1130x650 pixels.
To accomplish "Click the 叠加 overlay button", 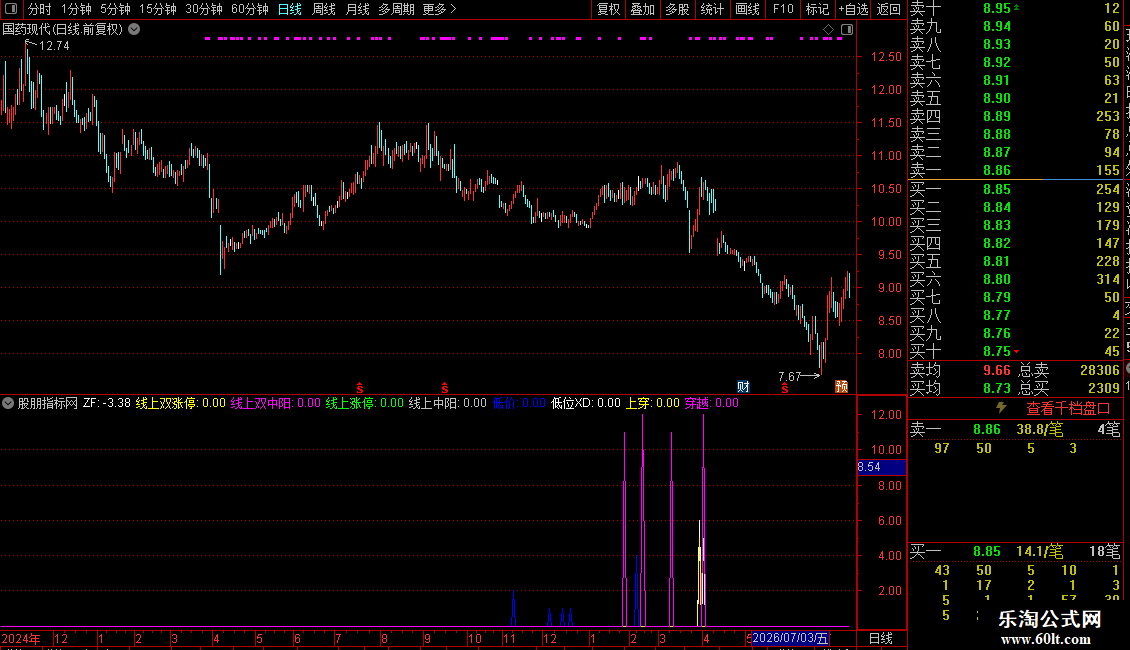I will [x=642, y=9].
